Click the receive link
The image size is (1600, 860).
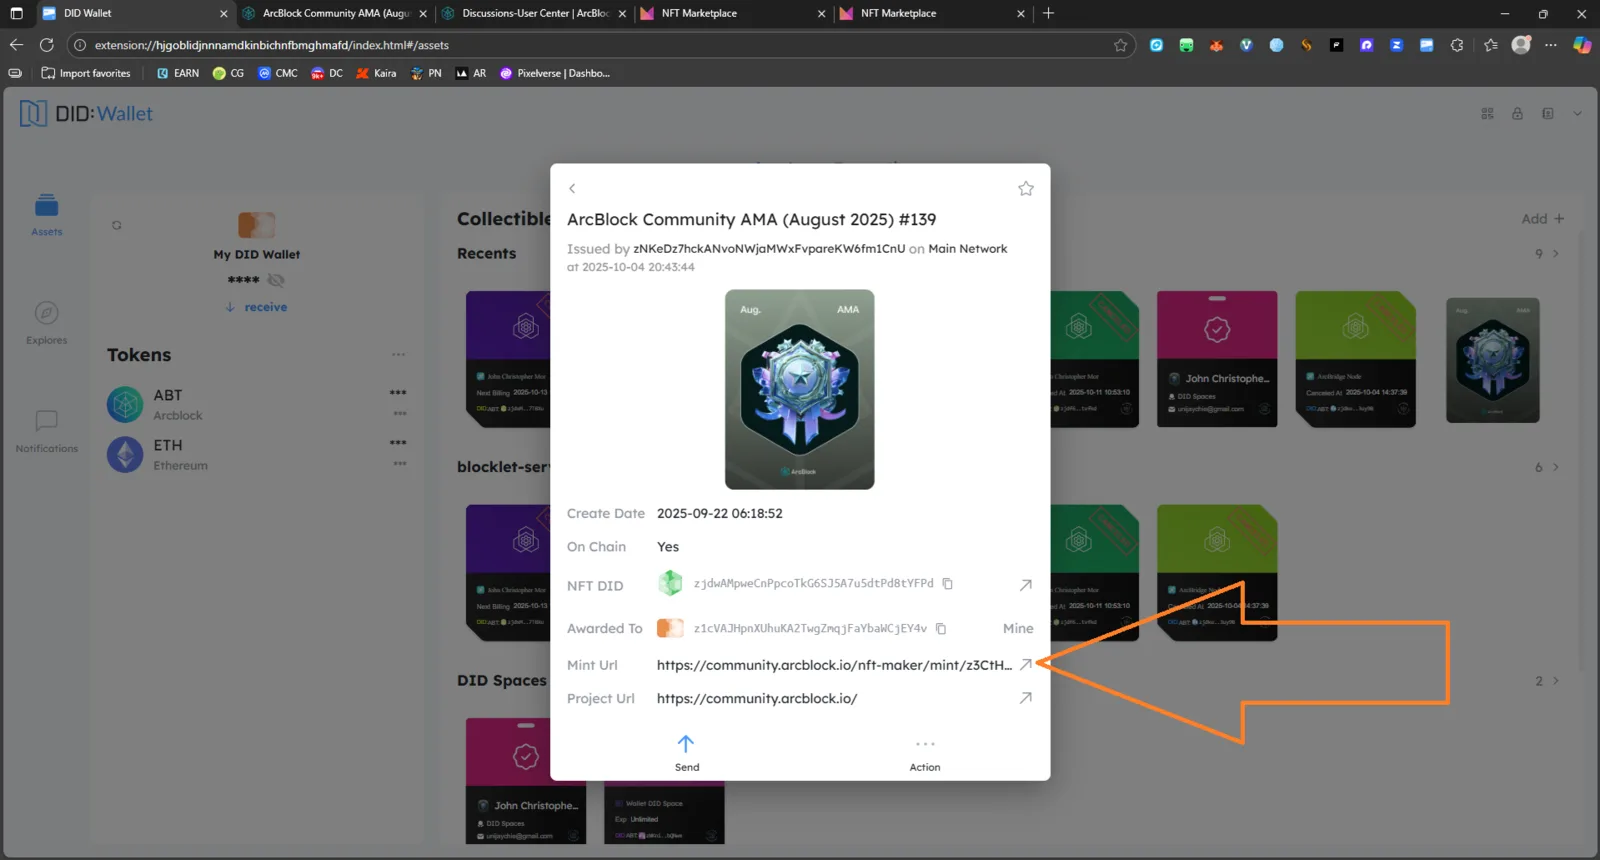(x=256, y=308)
